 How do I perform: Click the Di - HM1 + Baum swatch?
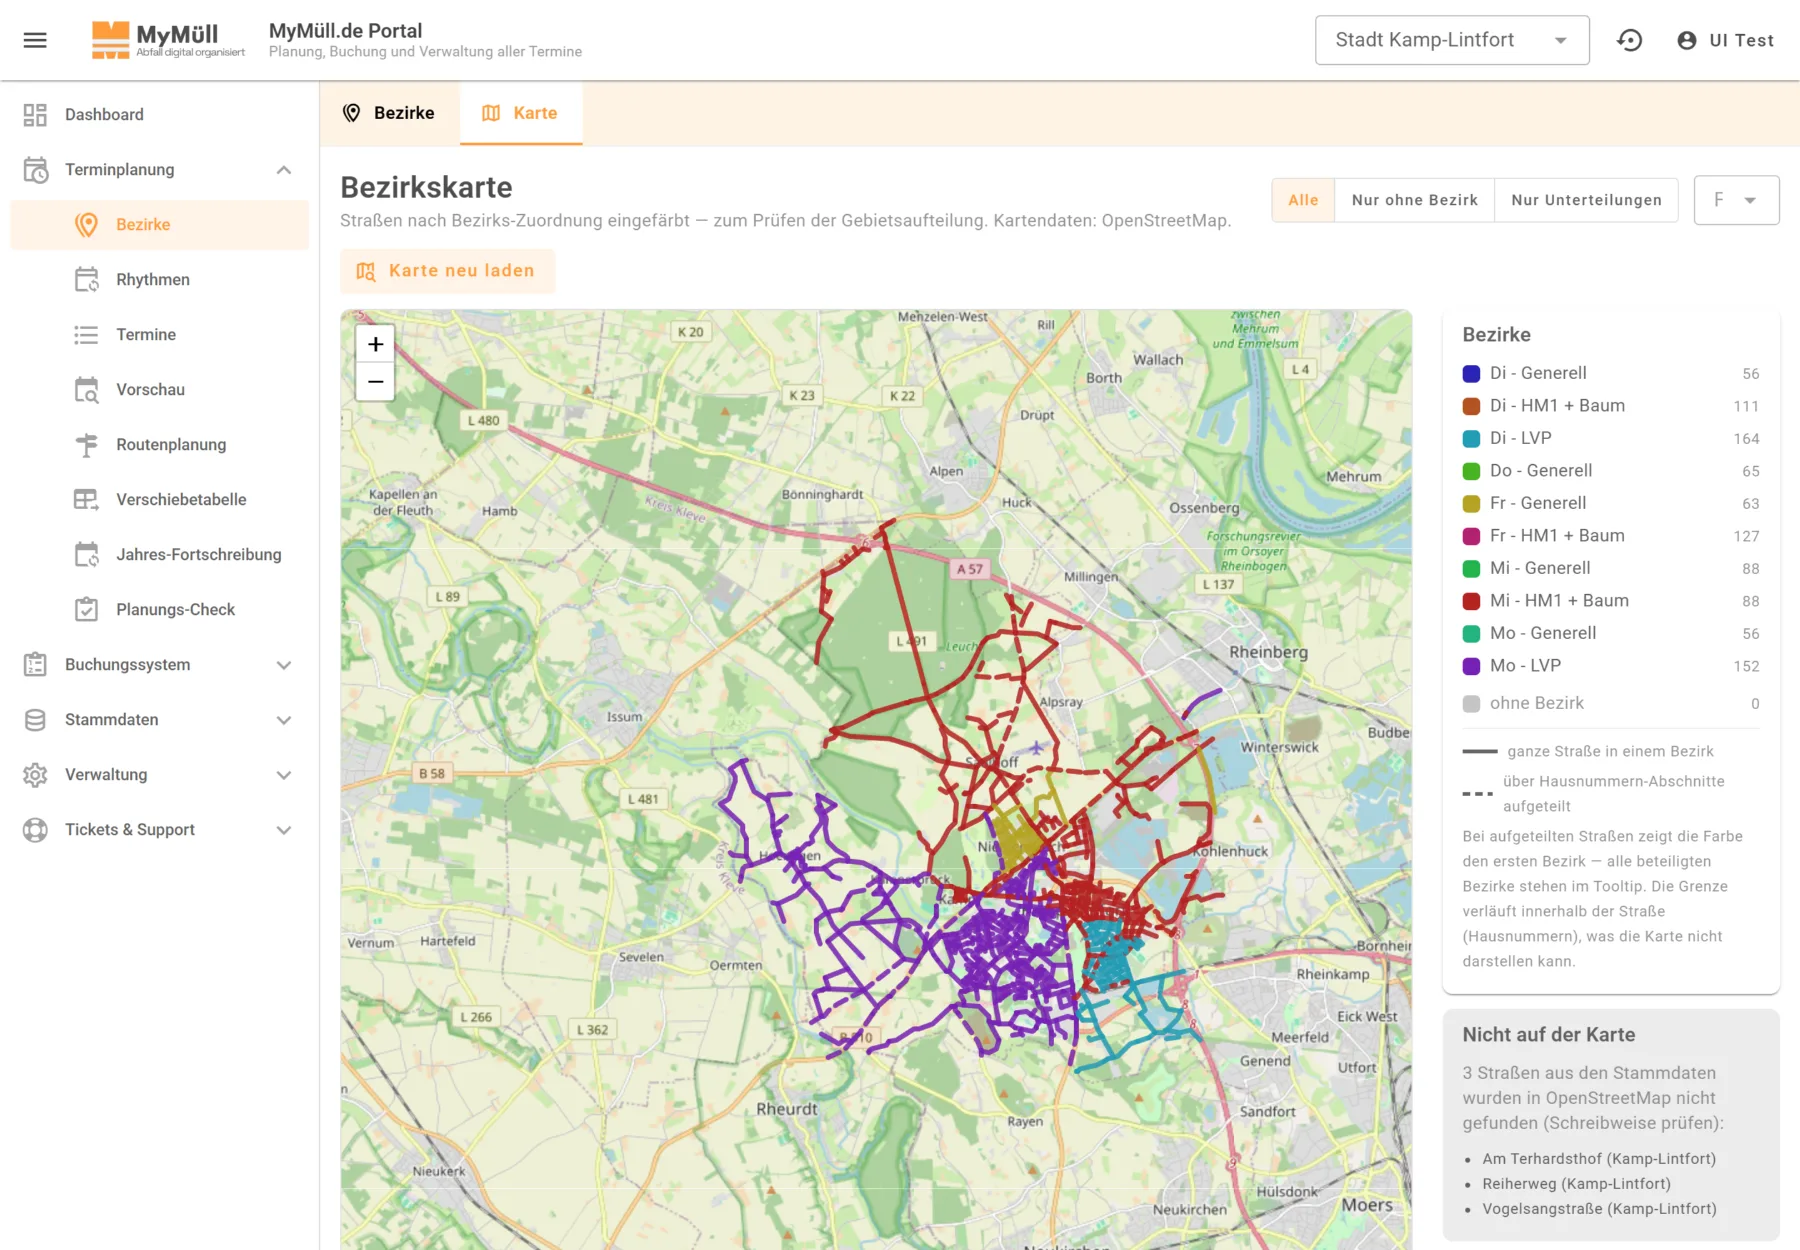tap(1471, 406)
